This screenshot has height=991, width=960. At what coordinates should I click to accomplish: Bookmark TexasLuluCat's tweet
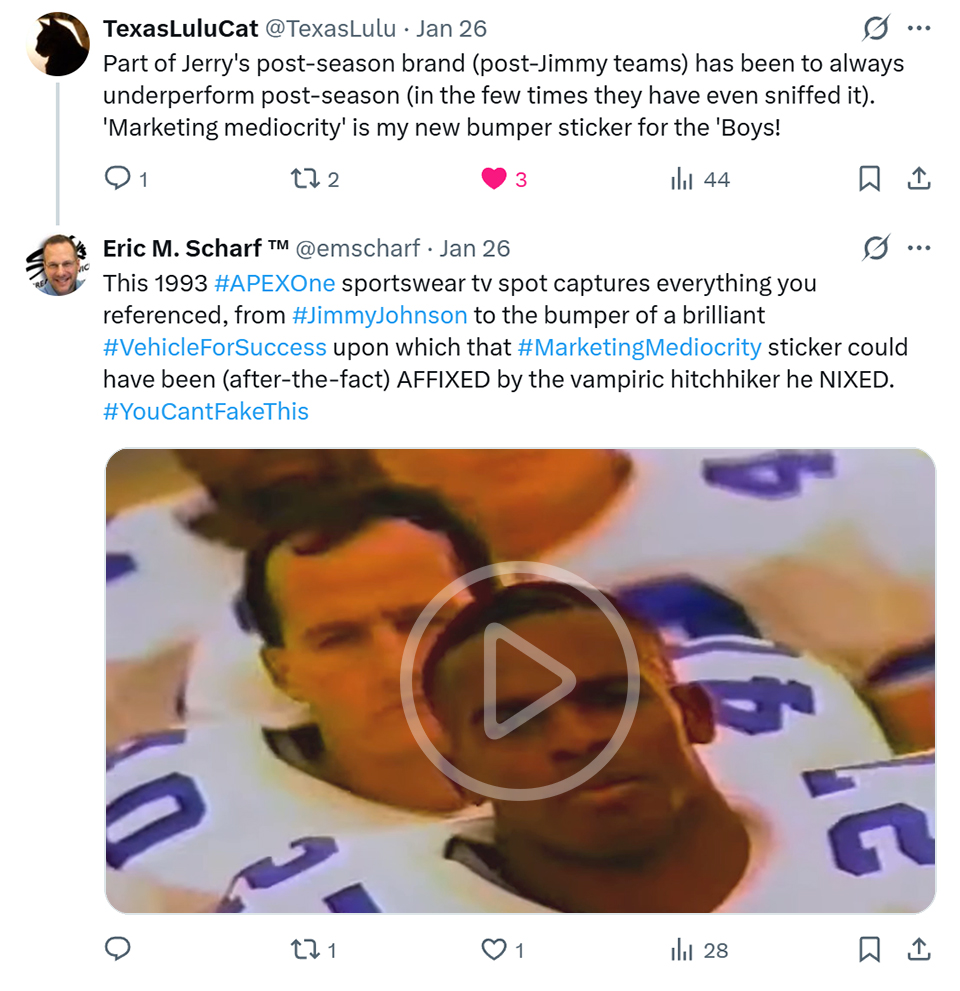(870, 179)
